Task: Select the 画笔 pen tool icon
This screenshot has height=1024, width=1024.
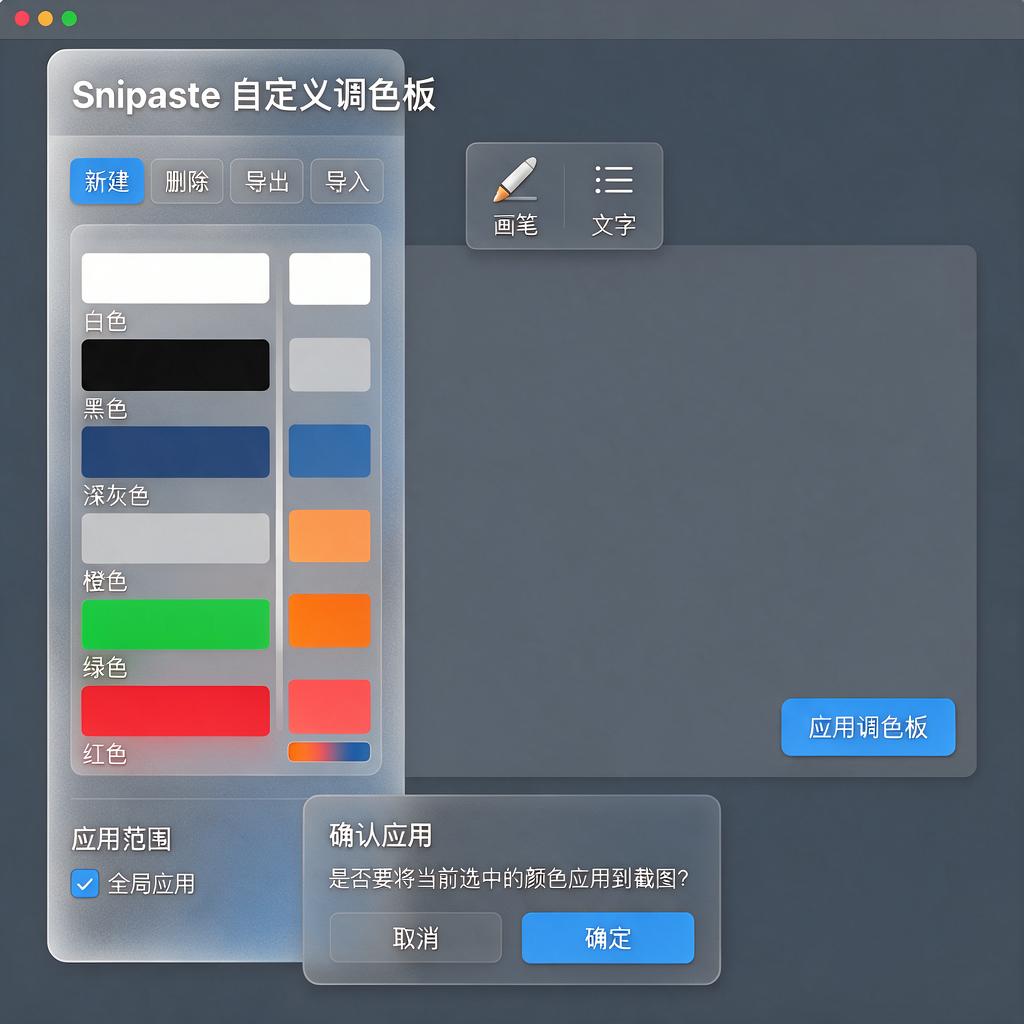Action: 515,180
